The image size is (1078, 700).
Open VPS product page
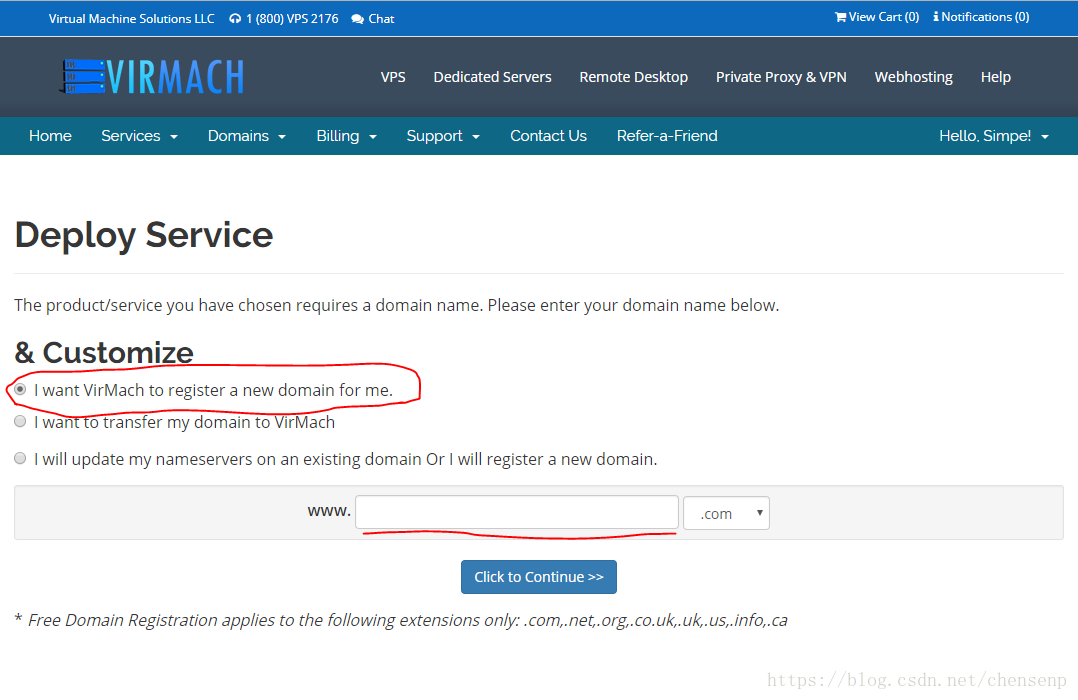393,77
